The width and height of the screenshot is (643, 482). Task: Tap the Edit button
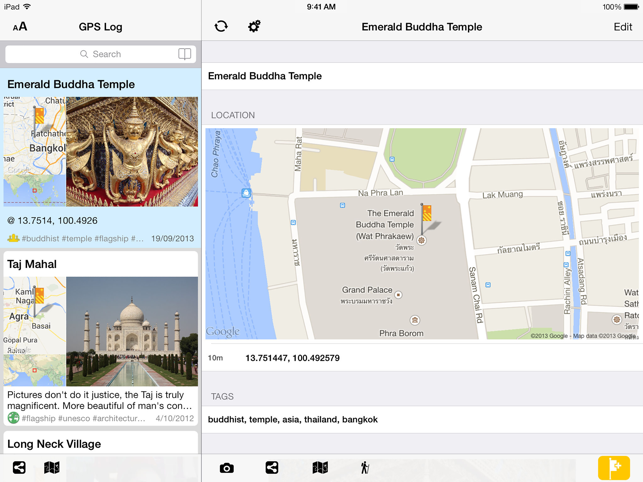click(x=622, y=27)
